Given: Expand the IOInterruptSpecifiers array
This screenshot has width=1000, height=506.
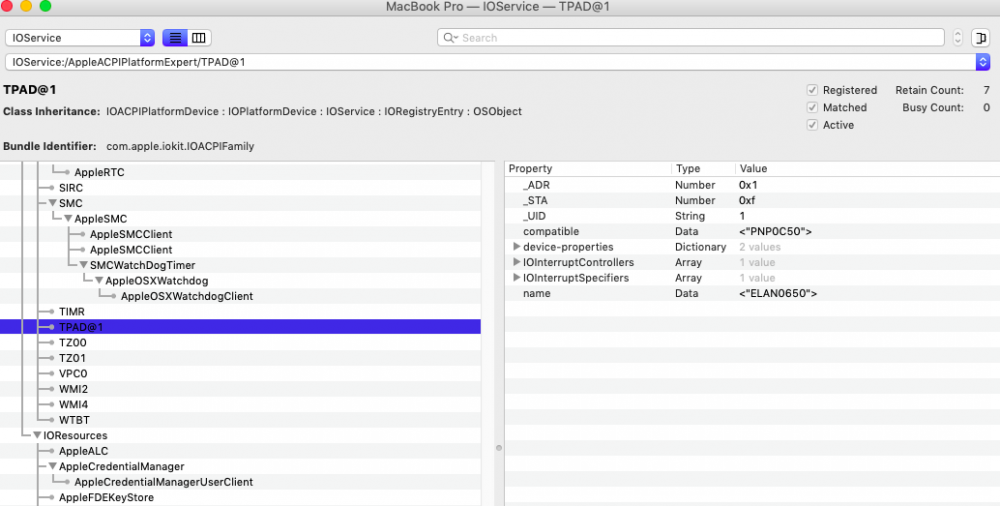Looking at the screenshot, I should (516, 278).
